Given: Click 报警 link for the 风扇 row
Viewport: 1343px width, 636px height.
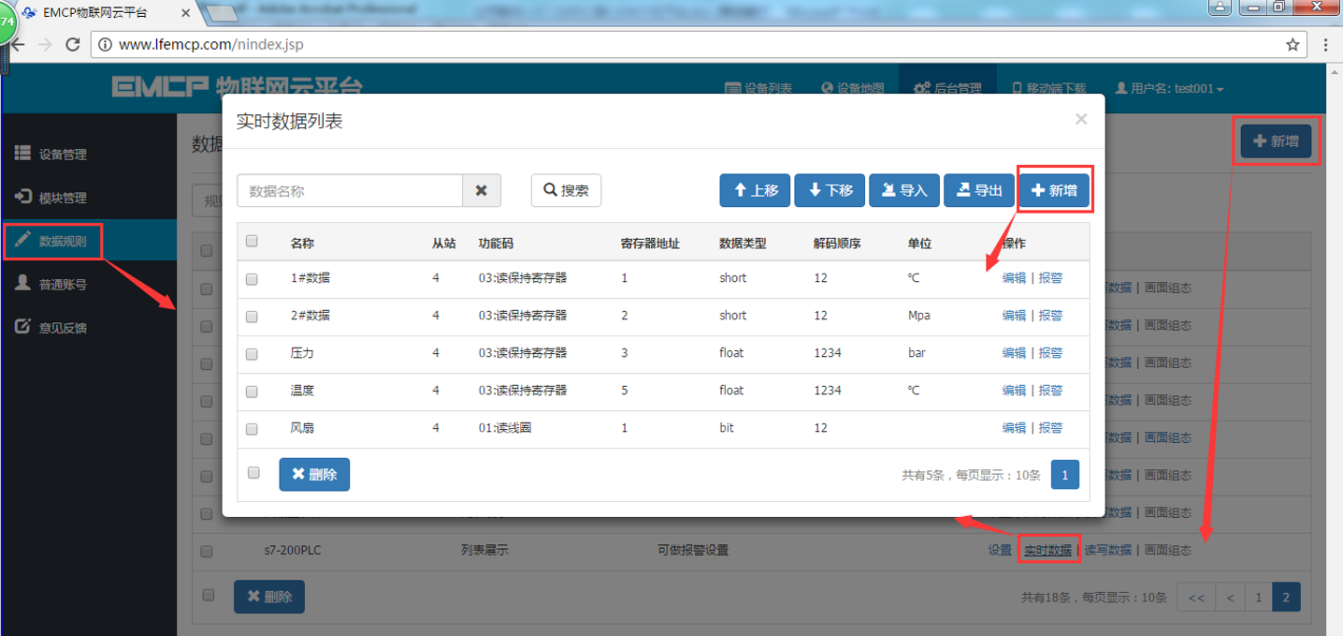Looking at the screenshot, I should 1050,428.
